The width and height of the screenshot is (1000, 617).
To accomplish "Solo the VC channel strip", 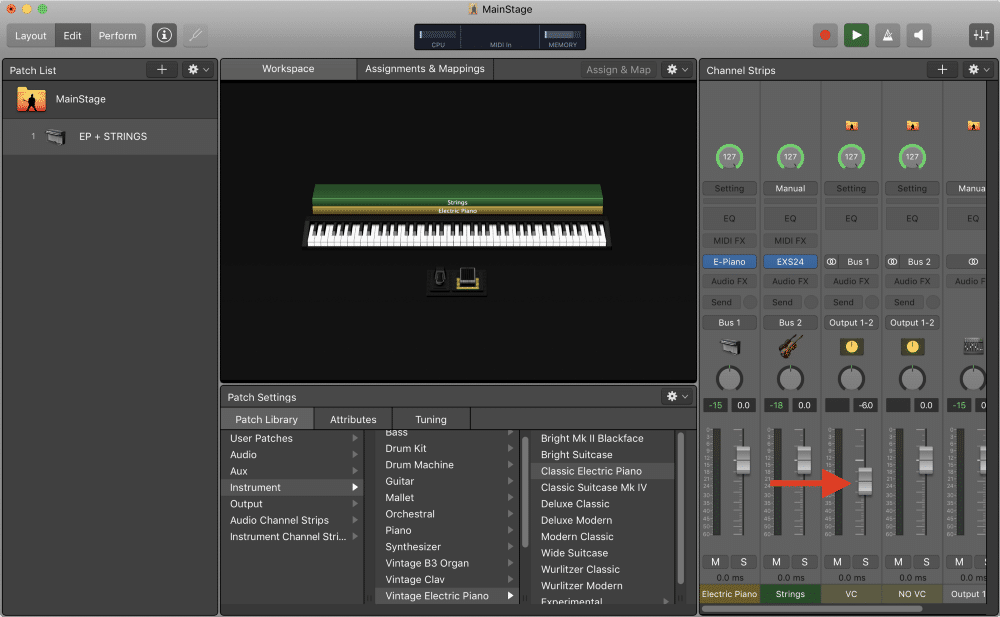I will pyautogui.click(x=865, y=561).
